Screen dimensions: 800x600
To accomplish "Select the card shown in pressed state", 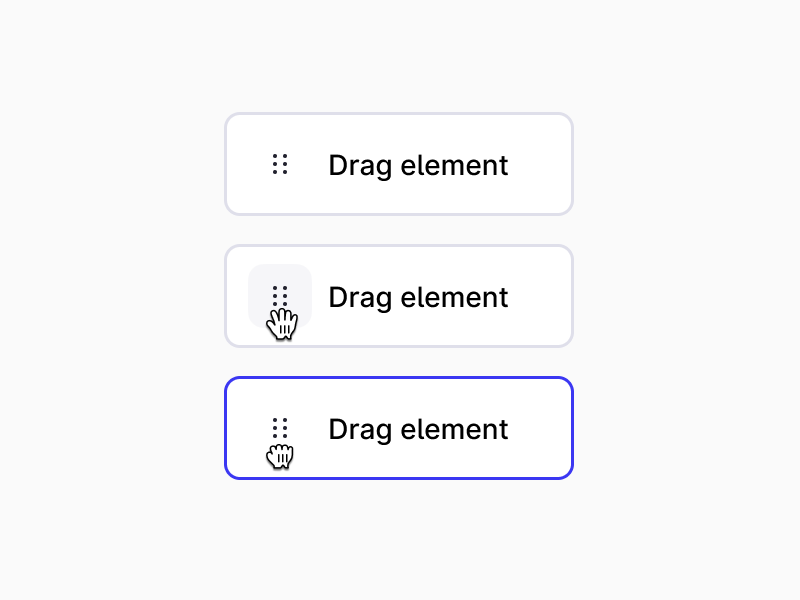I will click(x=398, y=428).
